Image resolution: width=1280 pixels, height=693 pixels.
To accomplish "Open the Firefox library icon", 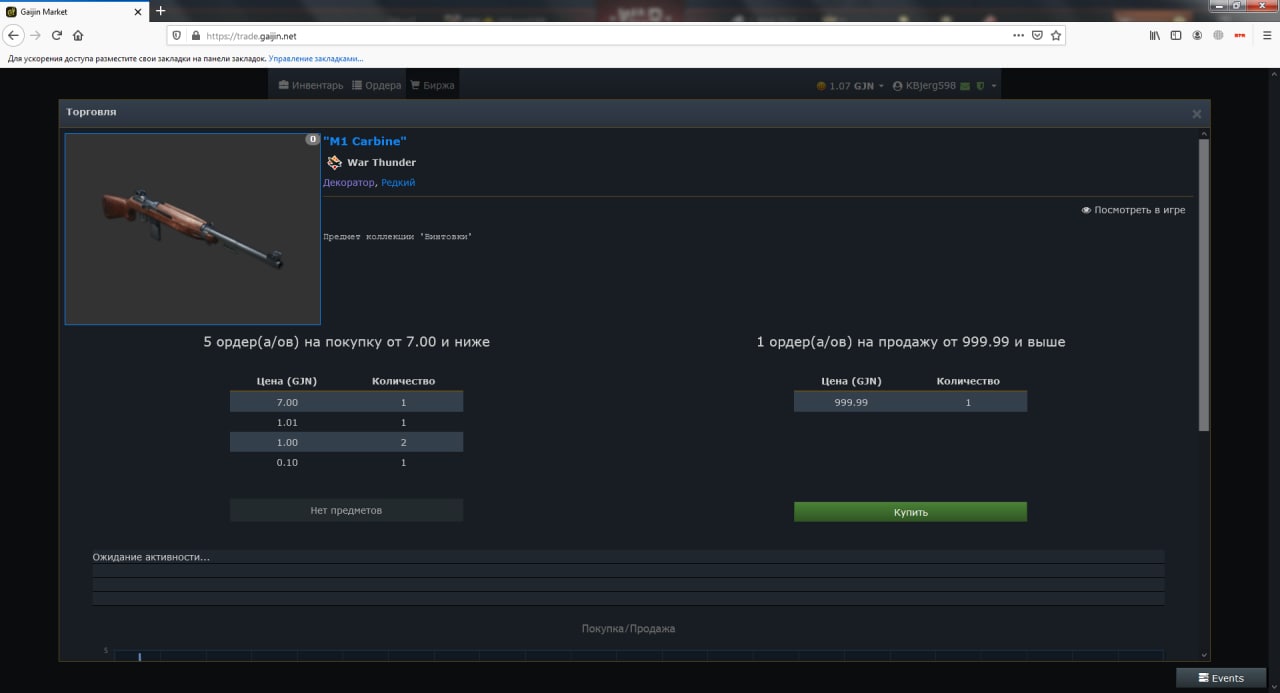I will pyautogui.click(x=1154, y=35).
